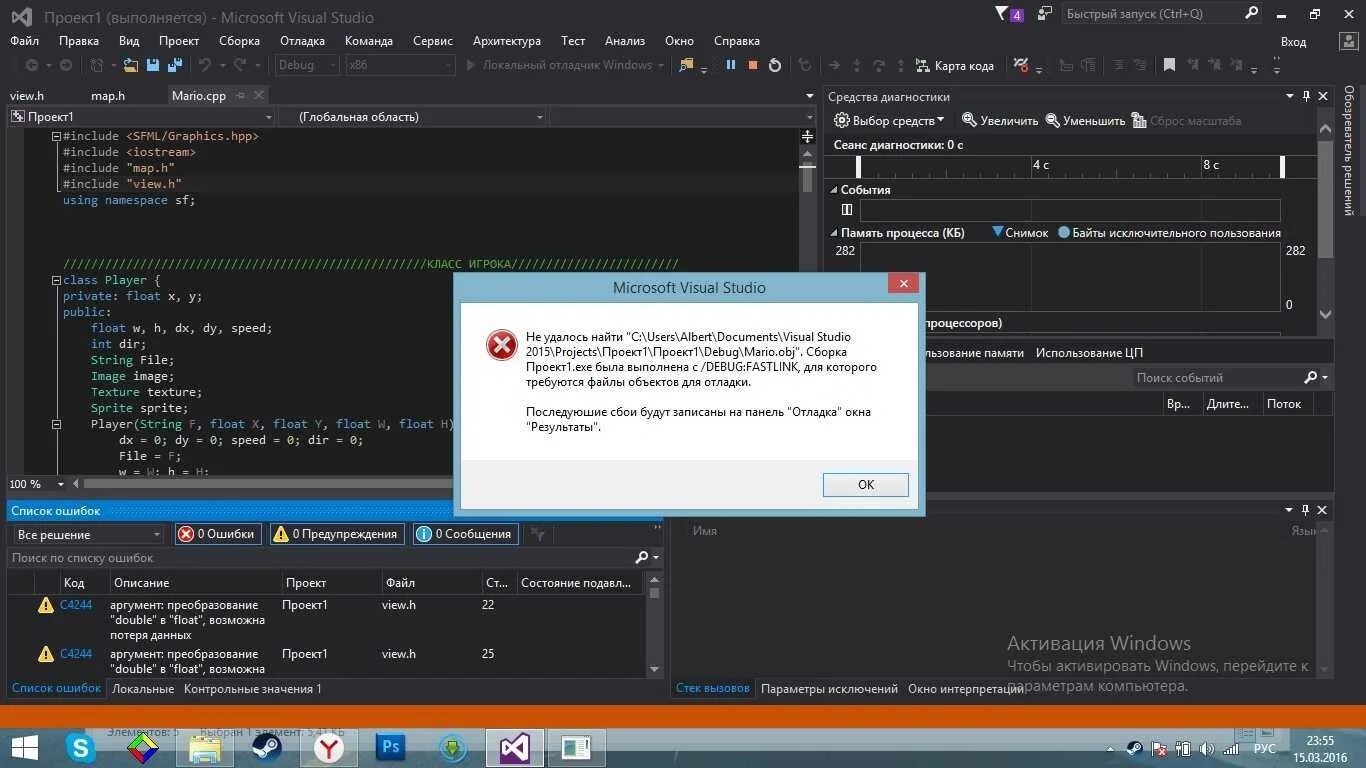Open the Архитектура menu

(507, 41)
